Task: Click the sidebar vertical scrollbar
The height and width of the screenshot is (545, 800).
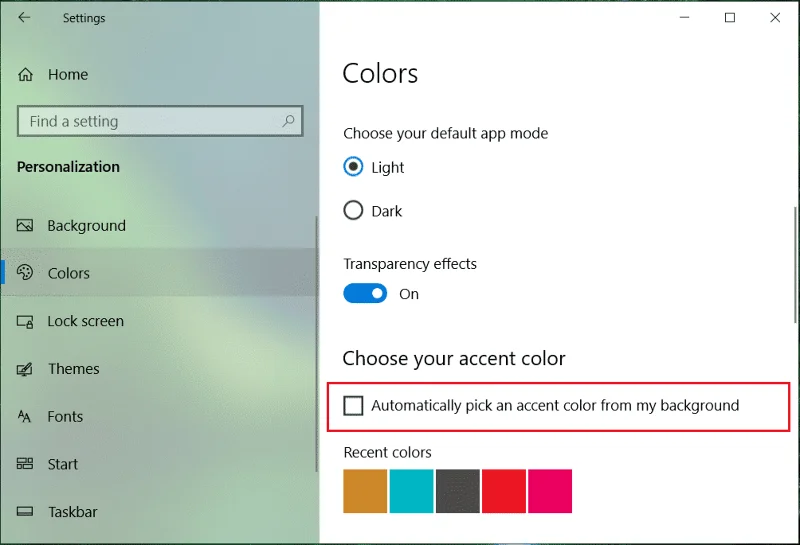Action: click(x=316, y=343)
